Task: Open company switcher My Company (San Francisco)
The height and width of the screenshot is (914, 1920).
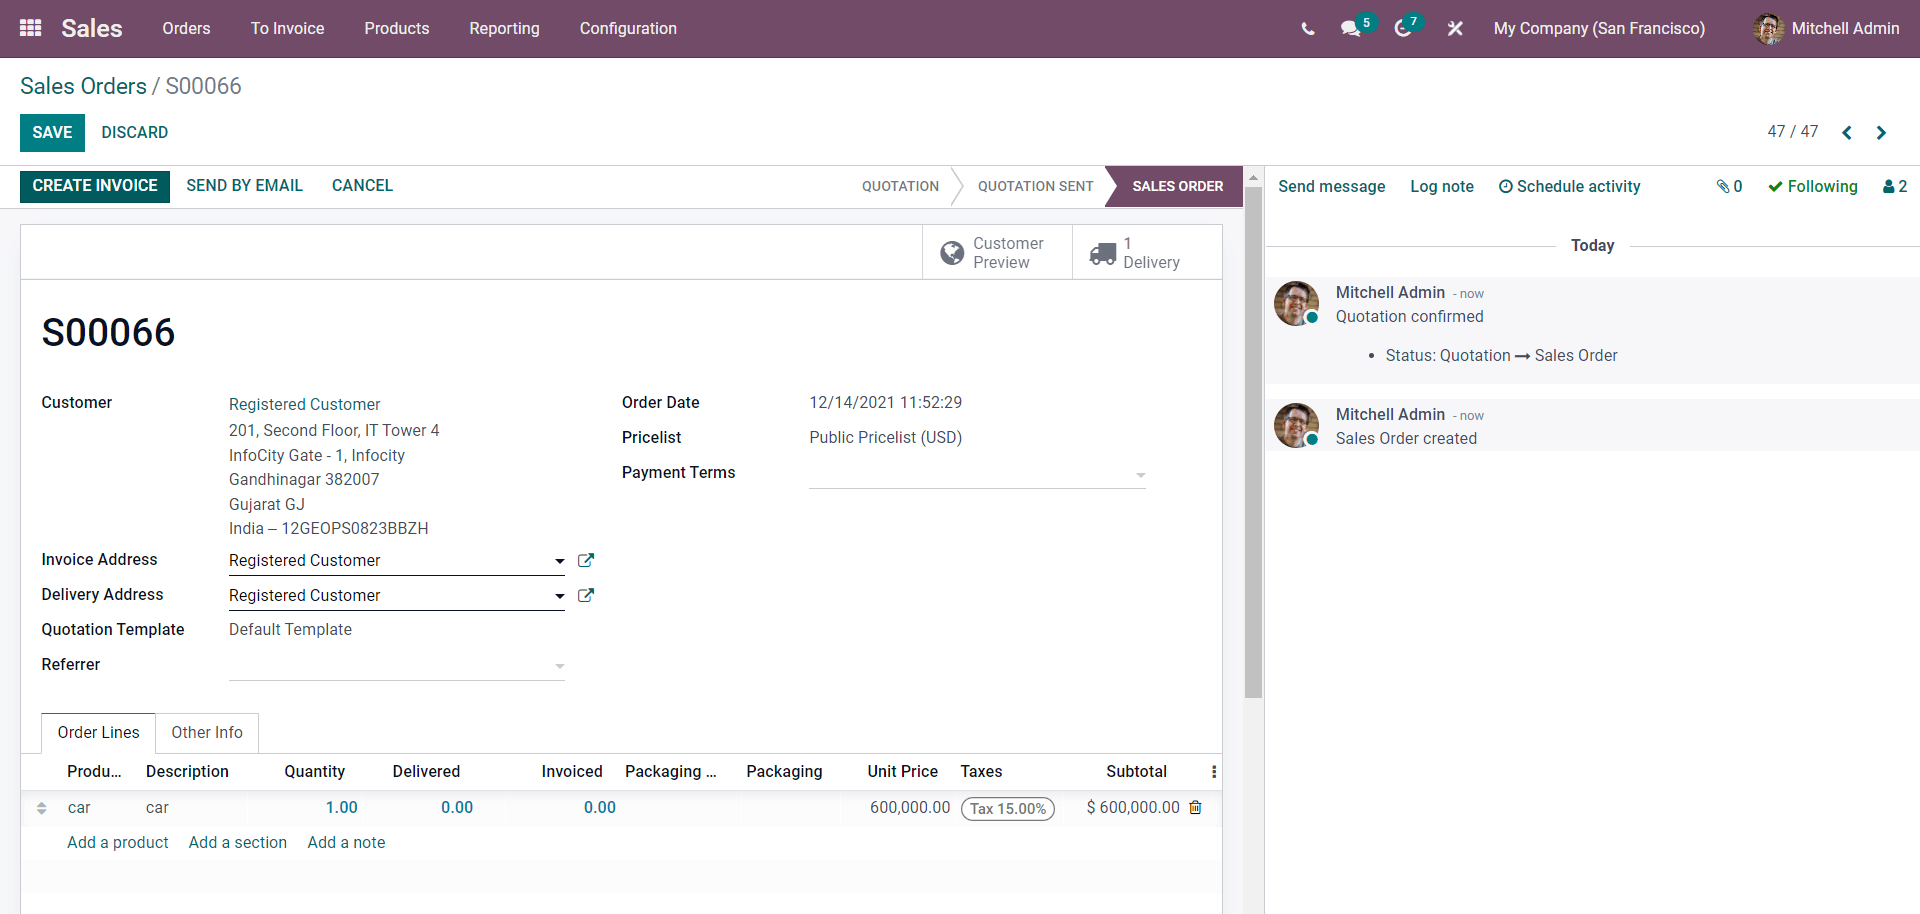Action: coord(1599,29)
